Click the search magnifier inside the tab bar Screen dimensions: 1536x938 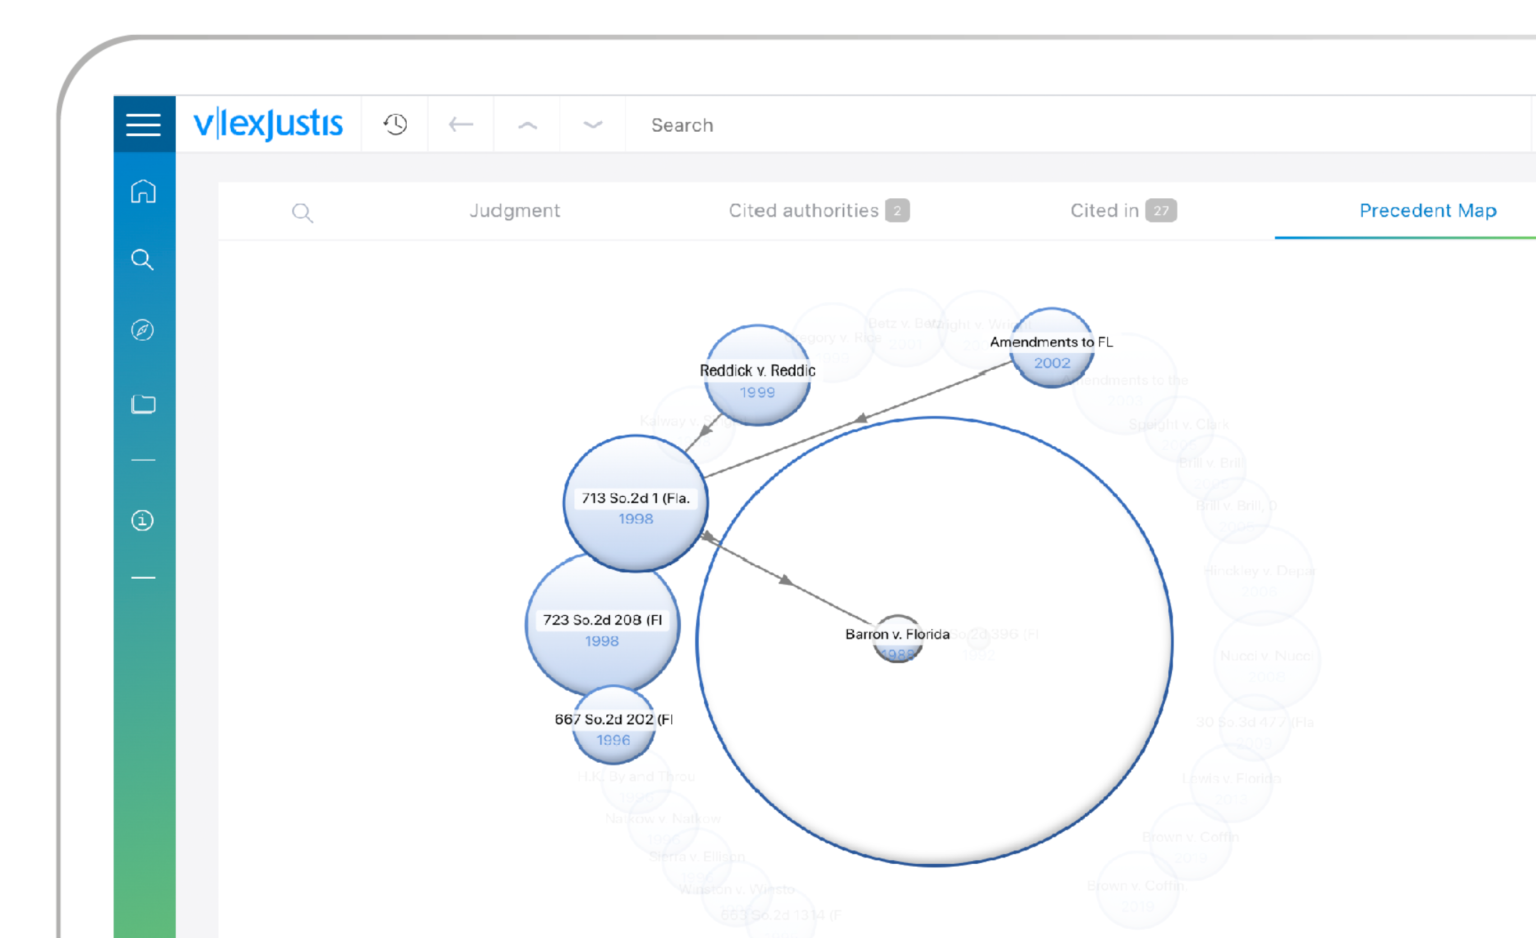tap(303, 211)
